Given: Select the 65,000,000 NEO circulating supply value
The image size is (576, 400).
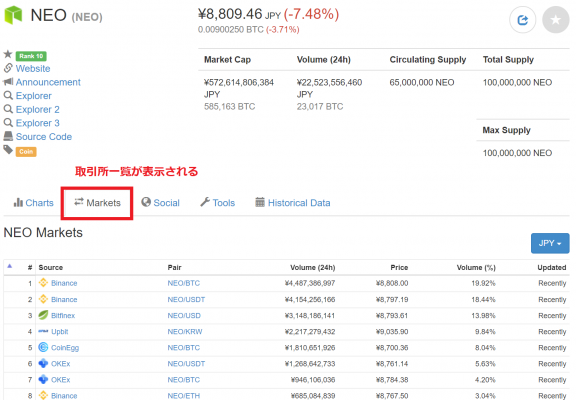Looking at the screenshot, I should click(x=422, y=82).
